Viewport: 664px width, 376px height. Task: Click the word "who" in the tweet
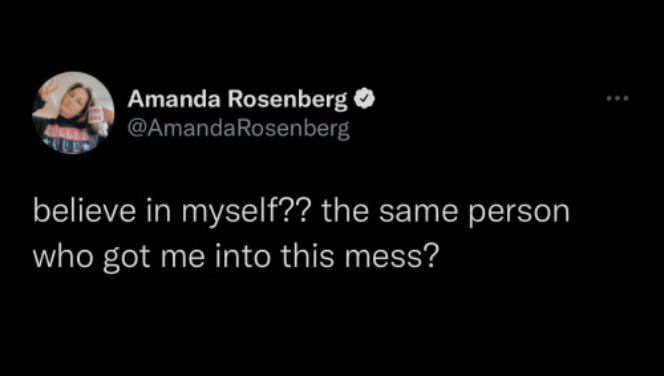pyautogui.click(x=64, y=257)
